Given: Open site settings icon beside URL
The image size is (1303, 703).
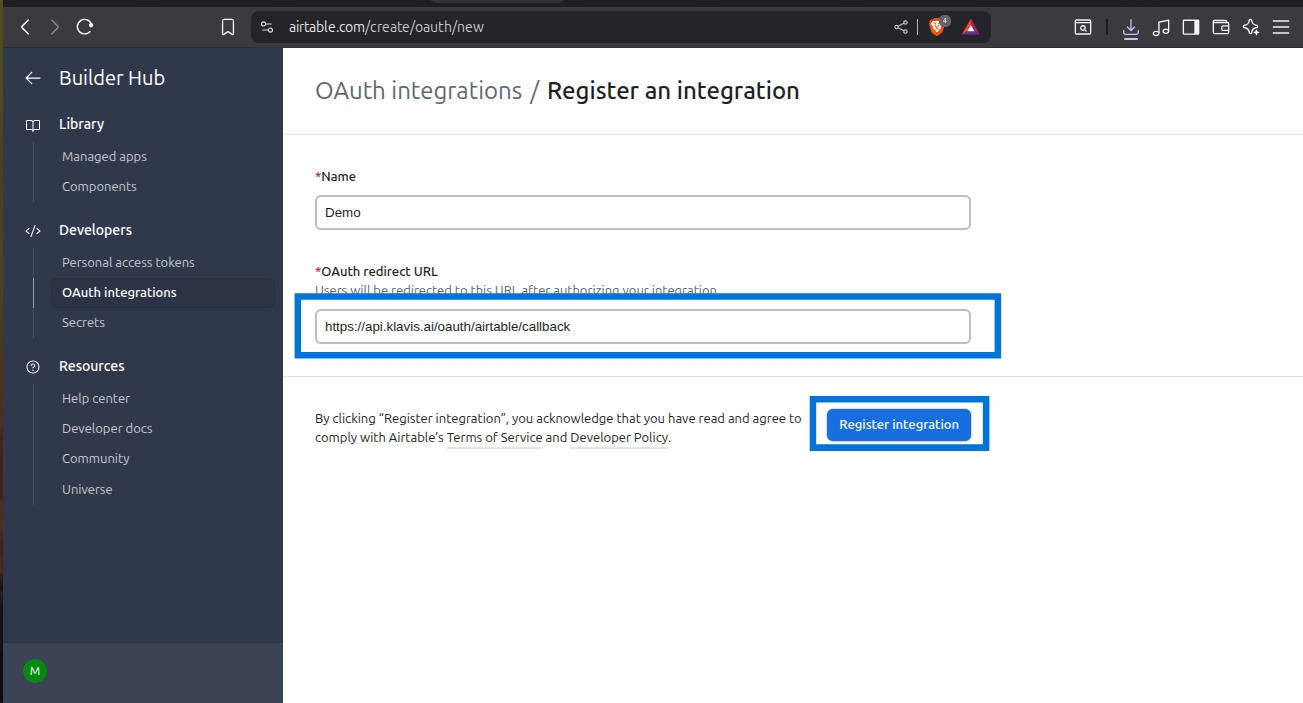Looking at the screenshot, I should pos(266,27).
